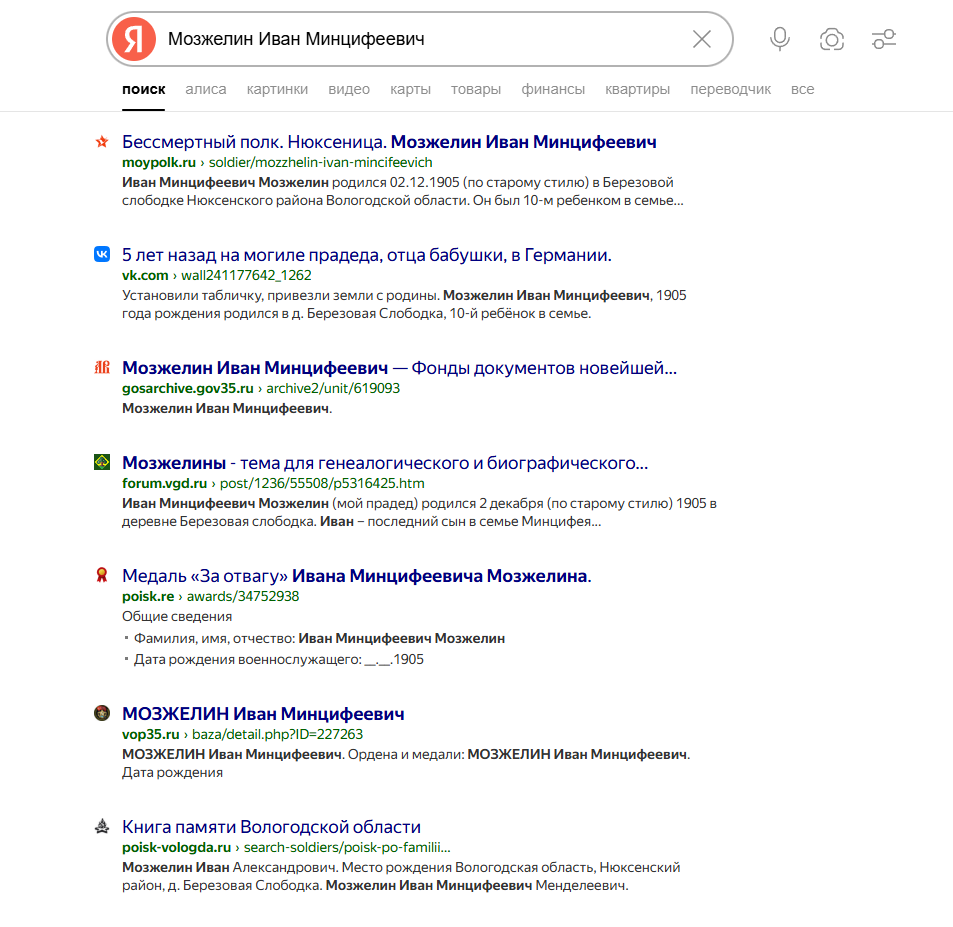Image resolution: width=953 pixels, height=927 pixels.
Task: Open moypolk.ru soldier URL link
Action: [277, 162]
